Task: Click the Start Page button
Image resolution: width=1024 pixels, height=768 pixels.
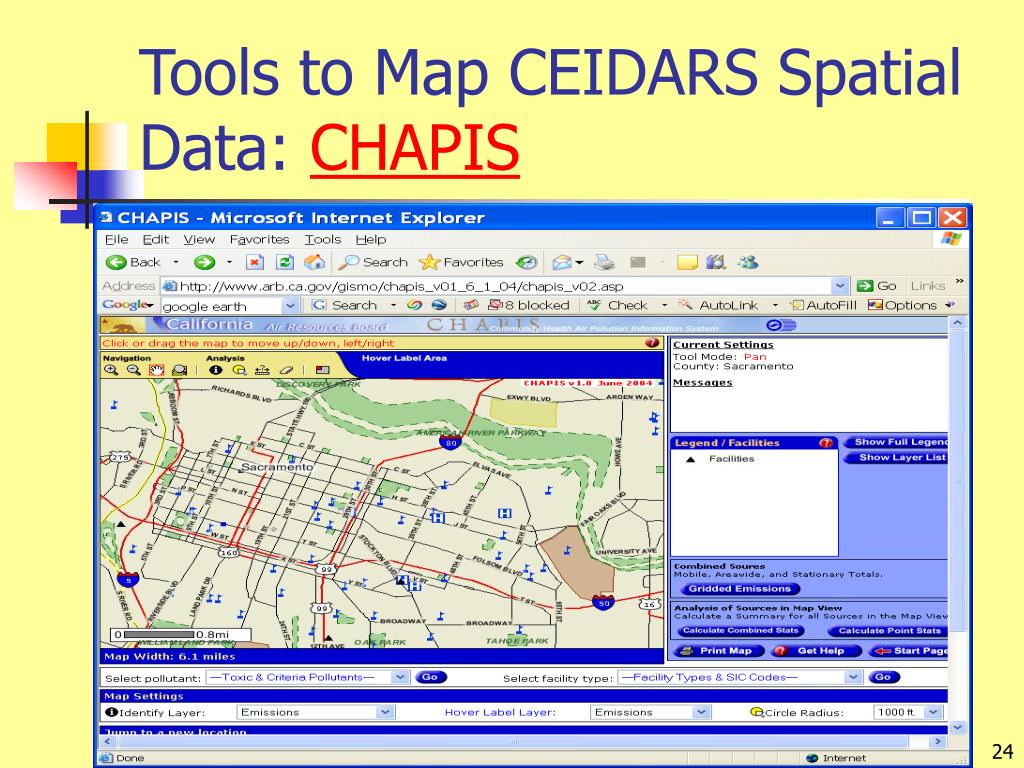Action: (x=908, y=650)
